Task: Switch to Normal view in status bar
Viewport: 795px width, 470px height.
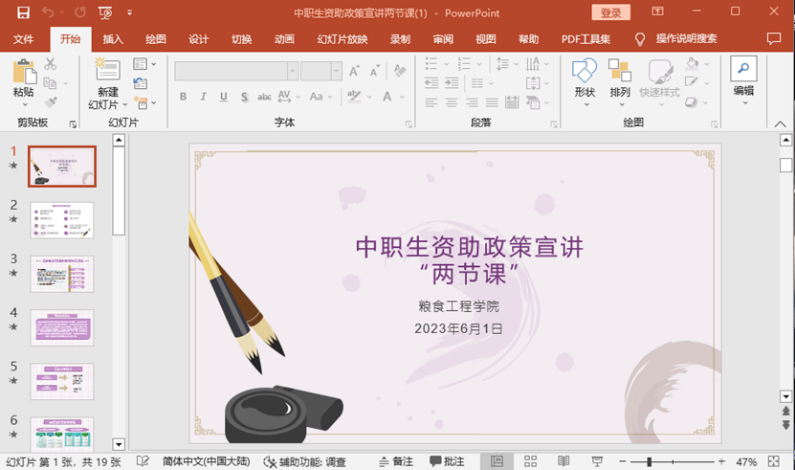Action: [496, 462]
